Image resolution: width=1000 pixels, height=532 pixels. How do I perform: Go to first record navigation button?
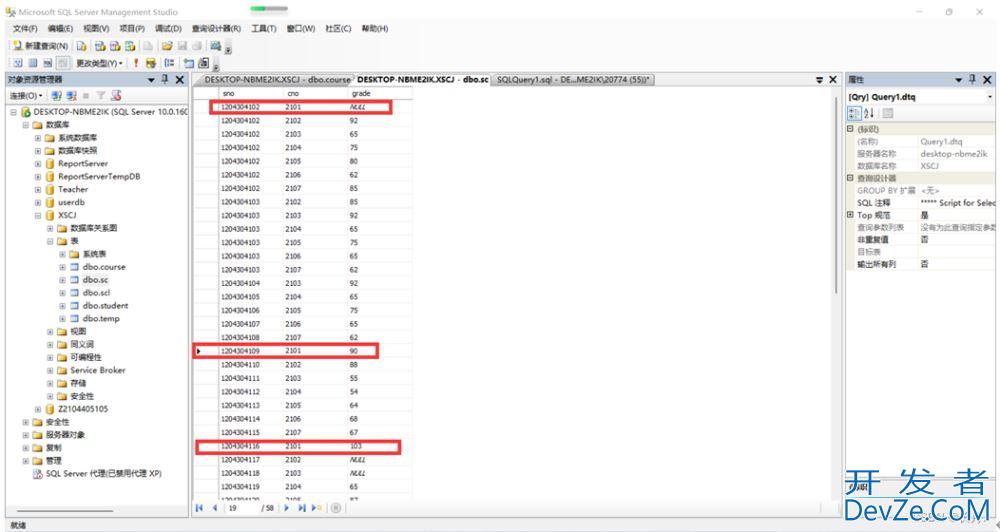coord(200,508)
